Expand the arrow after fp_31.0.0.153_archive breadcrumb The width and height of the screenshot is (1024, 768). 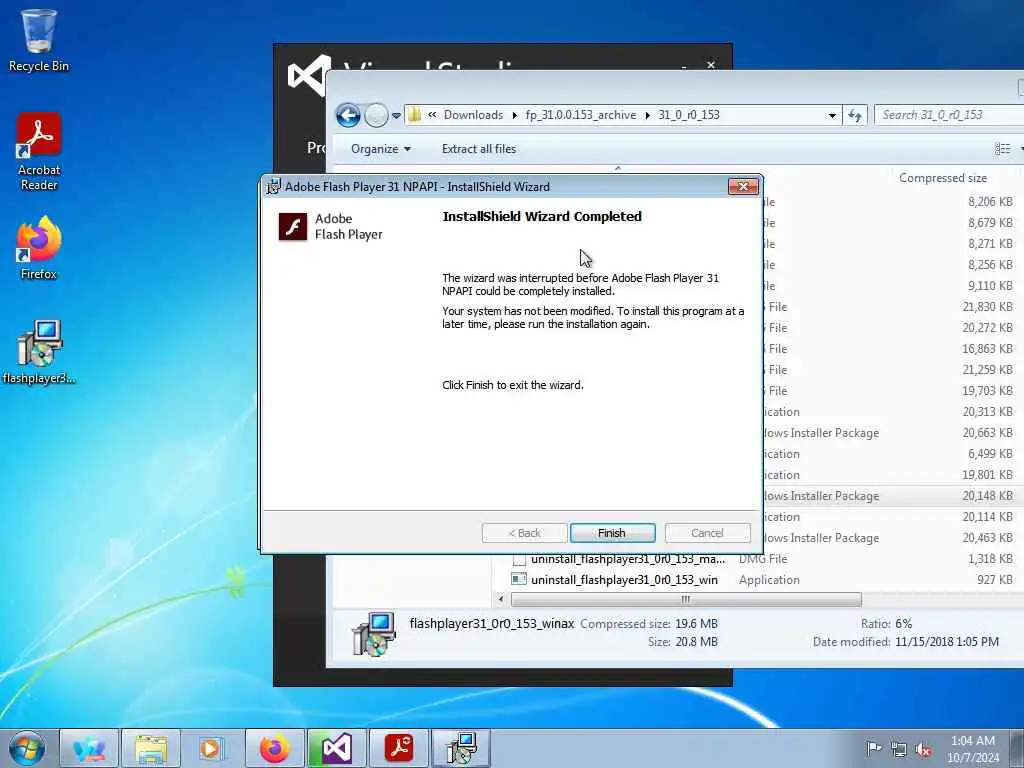[647, 116]
